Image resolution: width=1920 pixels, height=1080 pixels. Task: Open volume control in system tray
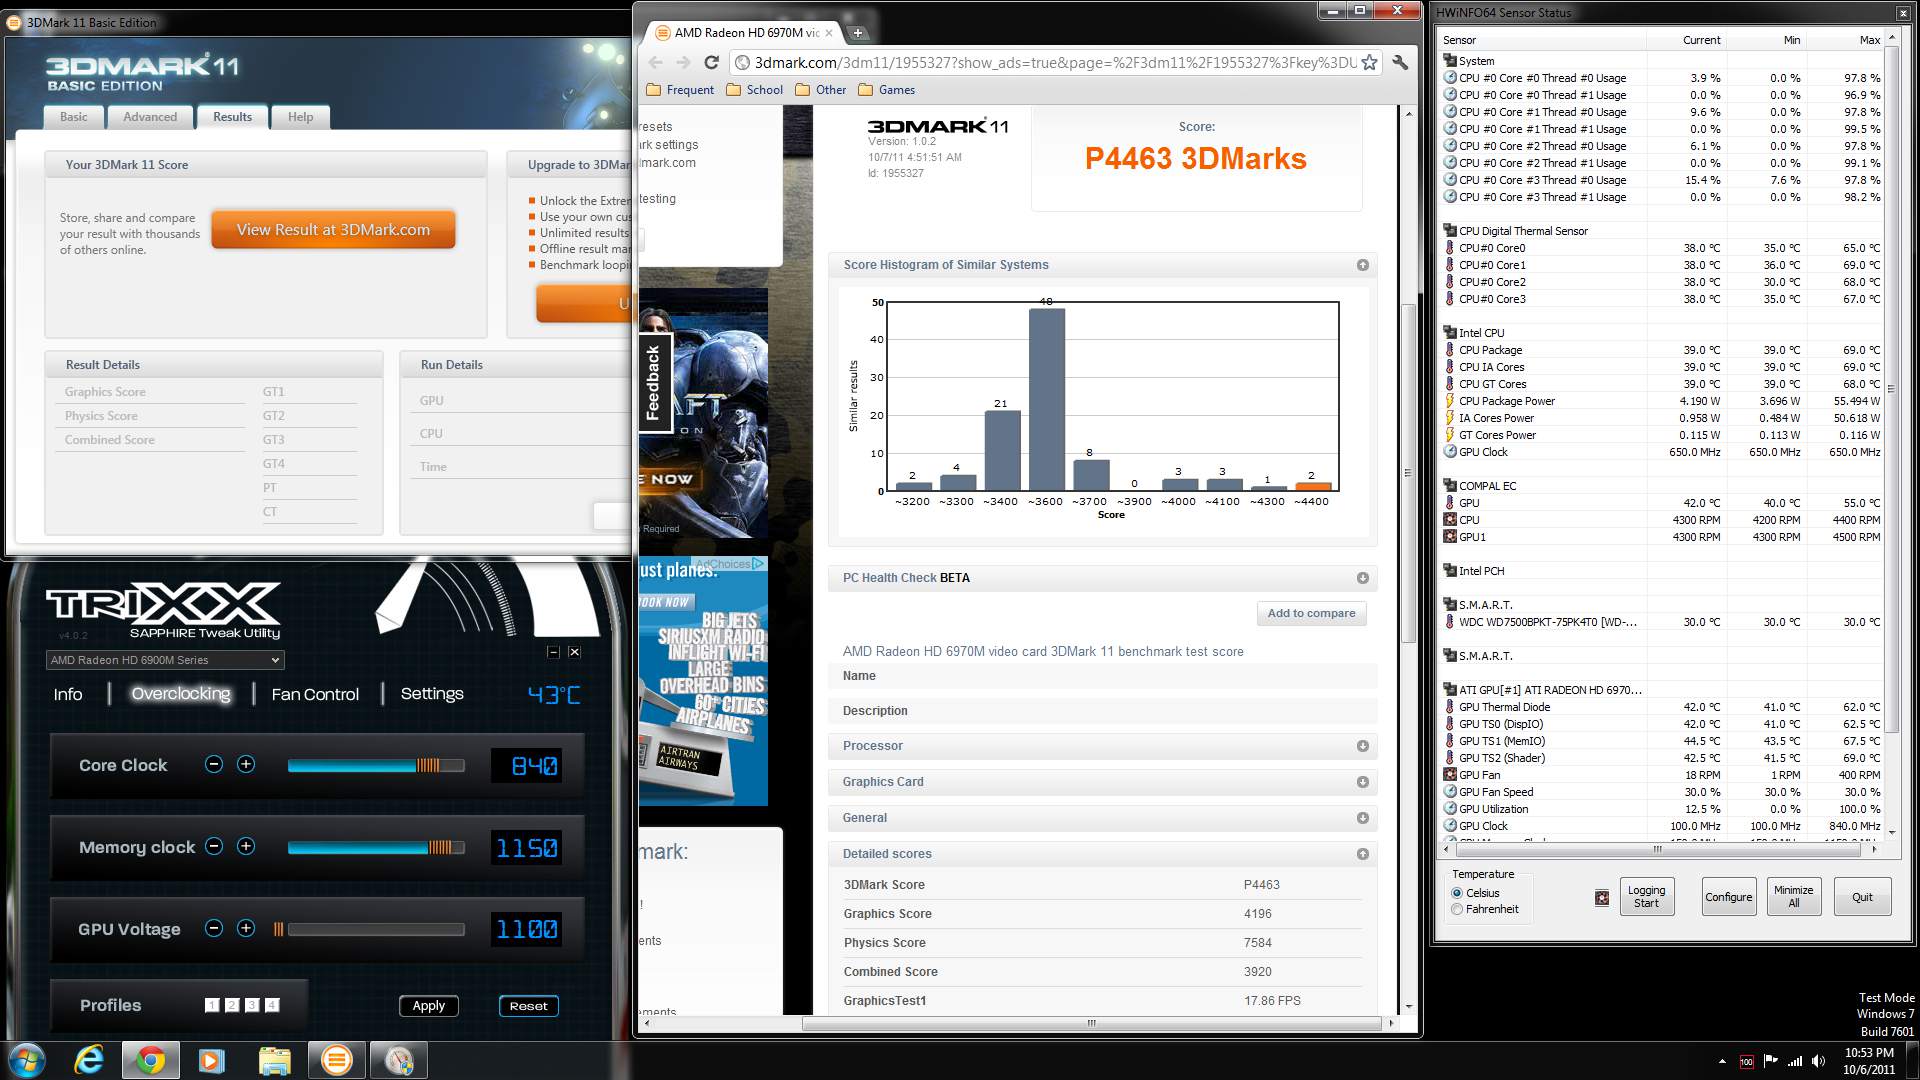pos(1819,1061)
